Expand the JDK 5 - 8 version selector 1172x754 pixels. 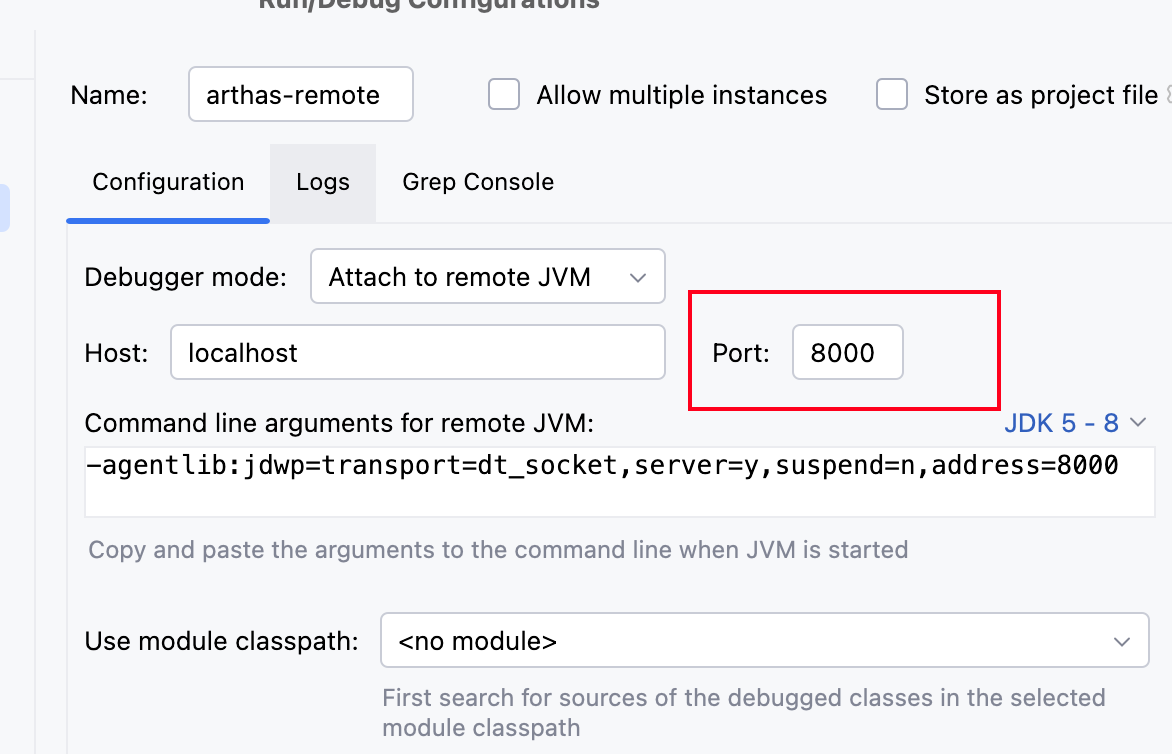tap(1074, 423)
